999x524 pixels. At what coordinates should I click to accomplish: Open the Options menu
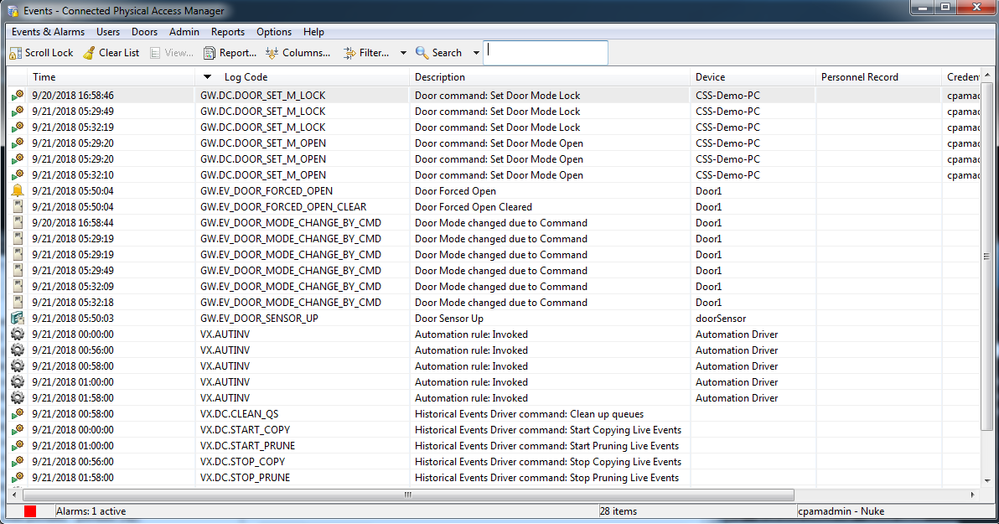pos(274,32)
